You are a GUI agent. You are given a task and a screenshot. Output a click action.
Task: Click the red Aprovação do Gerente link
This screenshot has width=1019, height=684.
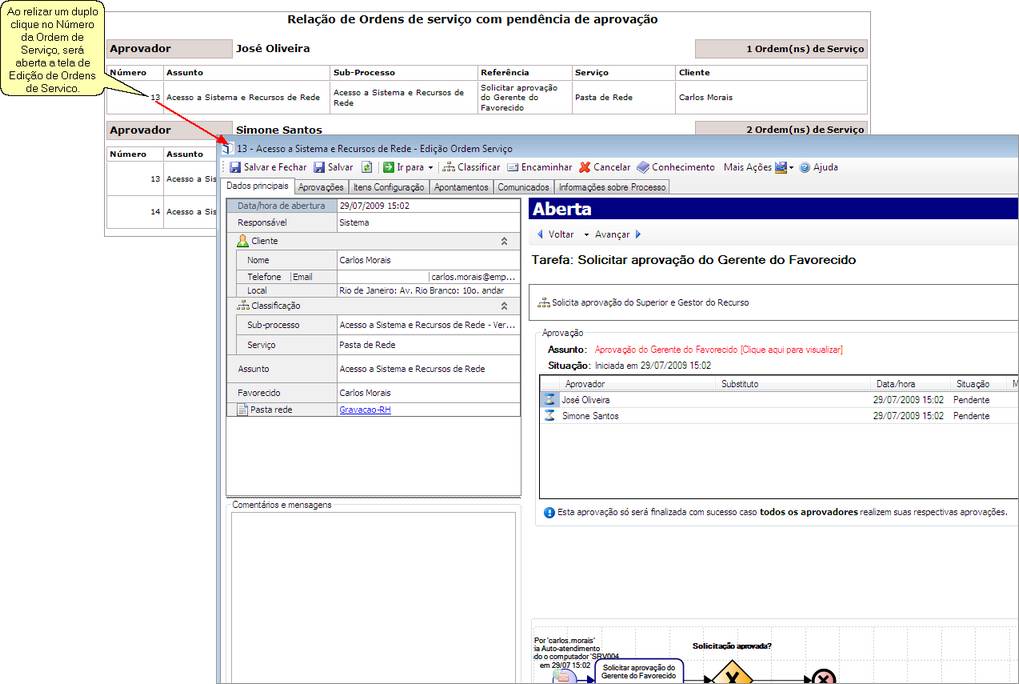pos(718,350)
